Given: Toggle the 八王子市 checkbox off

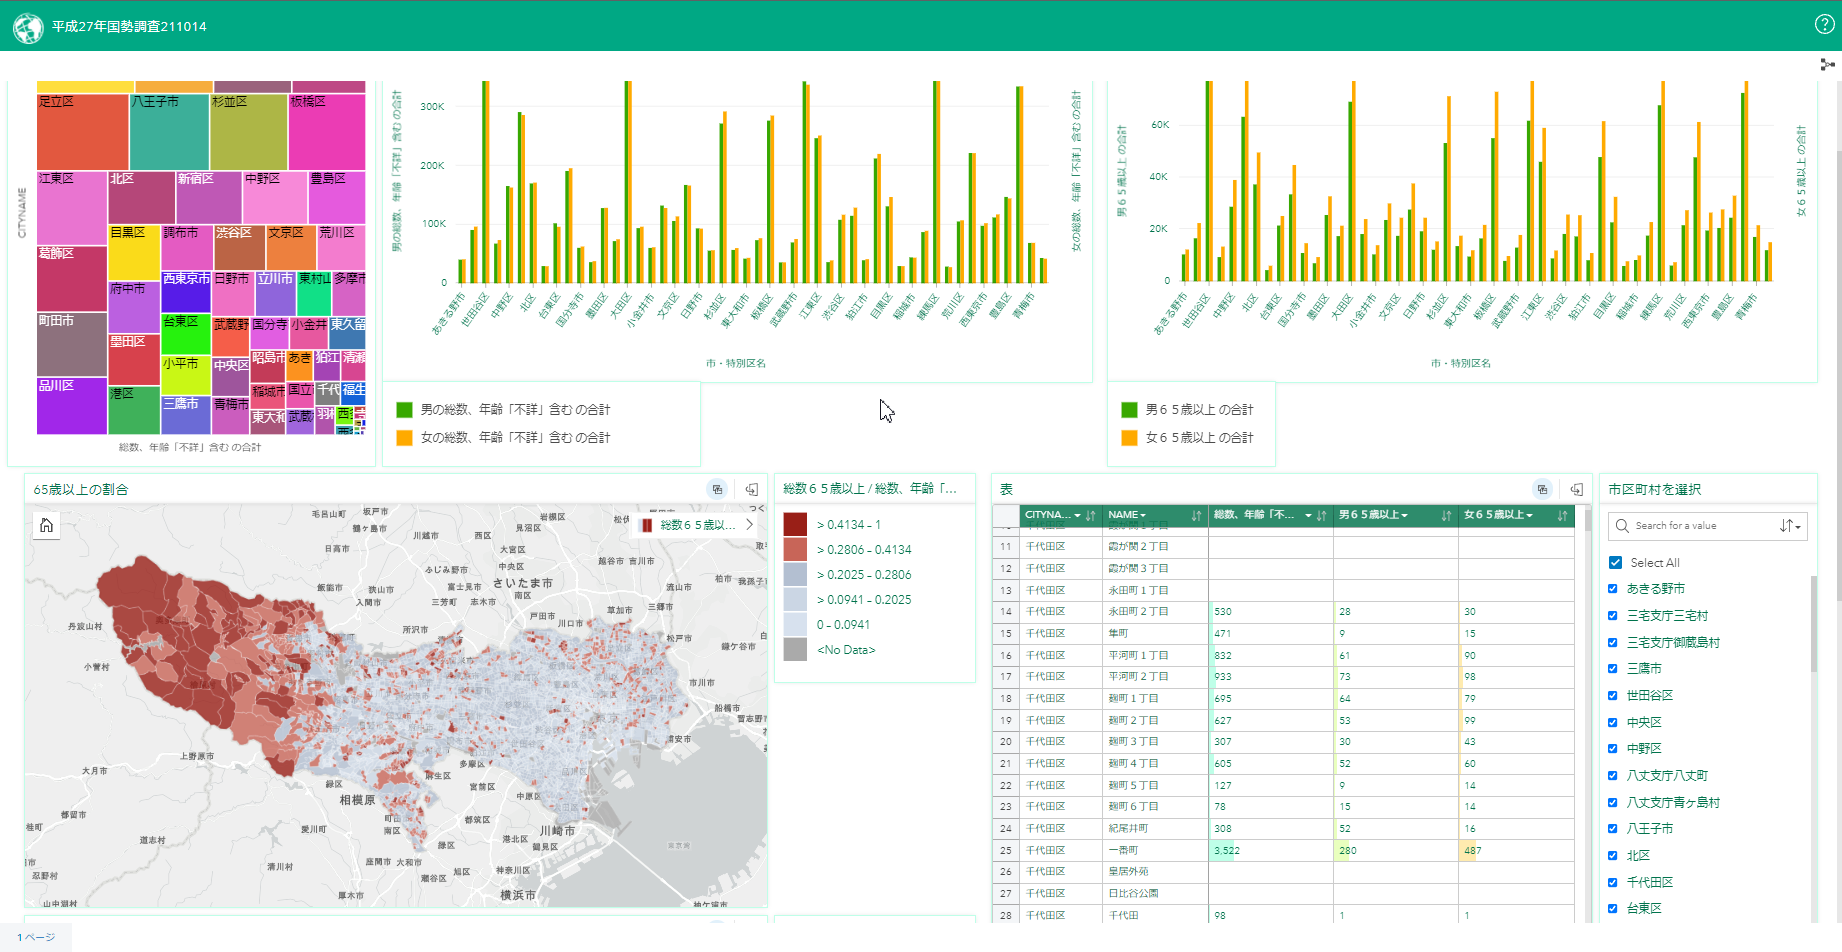Looking at the screenshot, I should tap(1612, 828).
